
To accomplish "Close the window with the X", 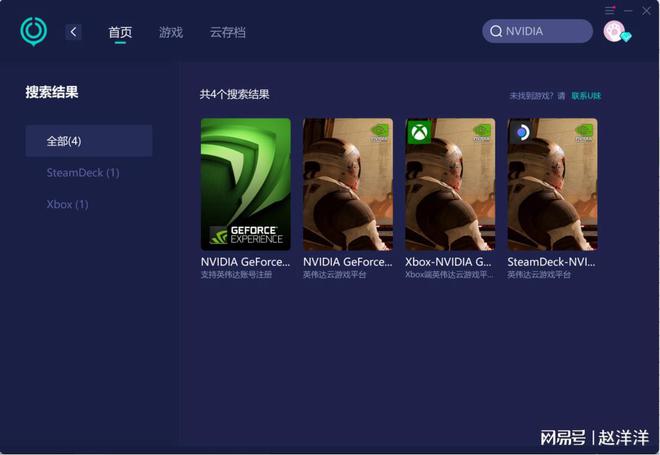I will [646, 11].
